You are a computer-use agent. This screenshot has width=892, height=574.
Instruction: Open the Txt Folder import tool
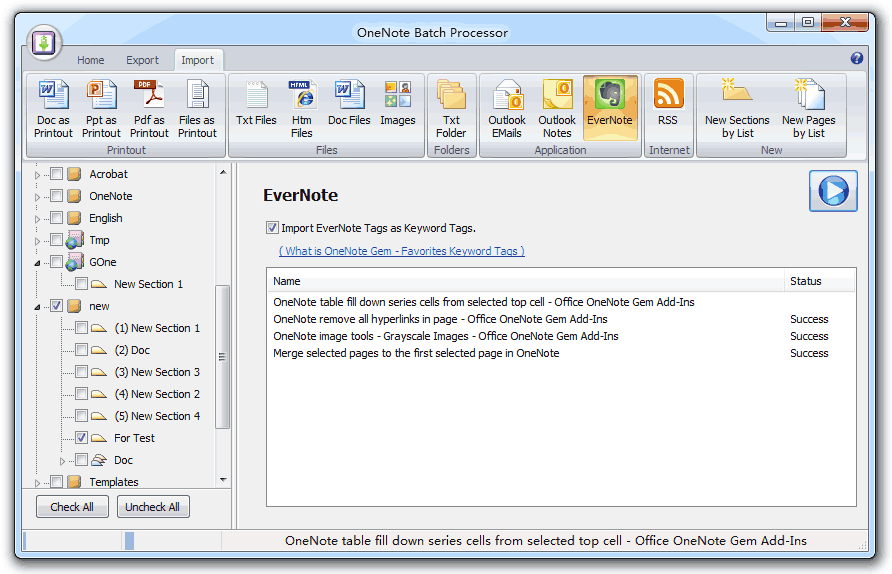pyautogui.click(x=451, y=109)
